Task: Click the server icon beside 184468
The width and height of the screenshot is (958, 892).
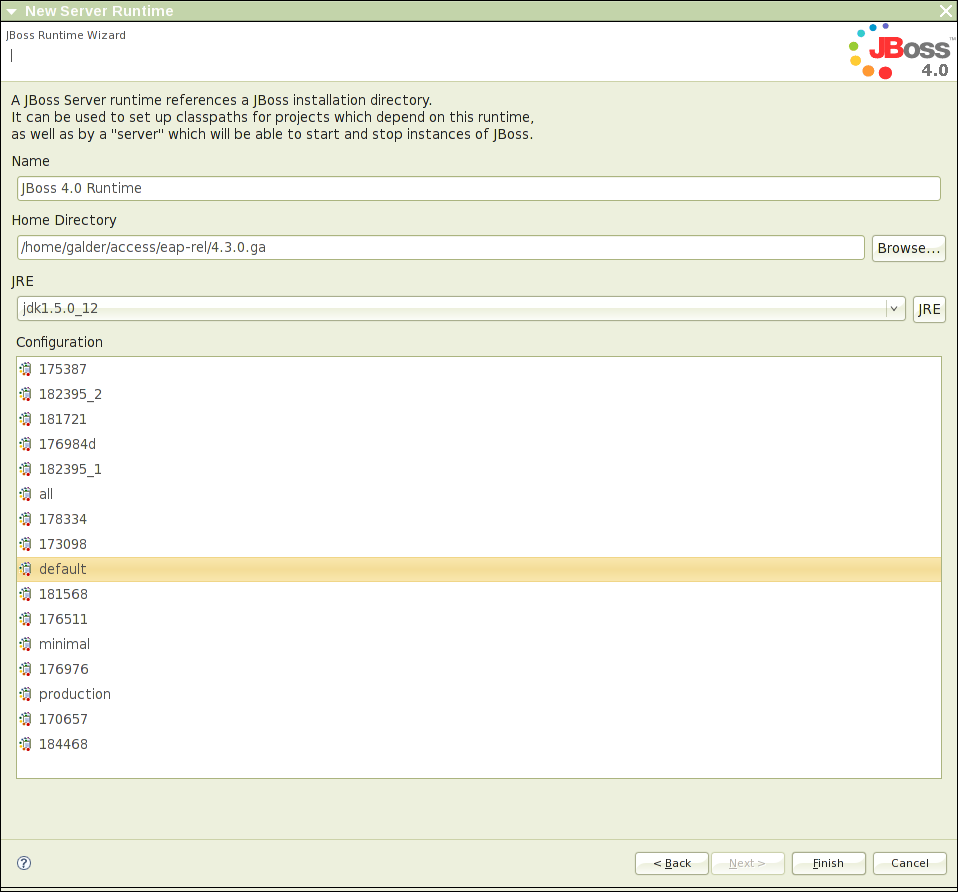Action: [x=26, y=744]
